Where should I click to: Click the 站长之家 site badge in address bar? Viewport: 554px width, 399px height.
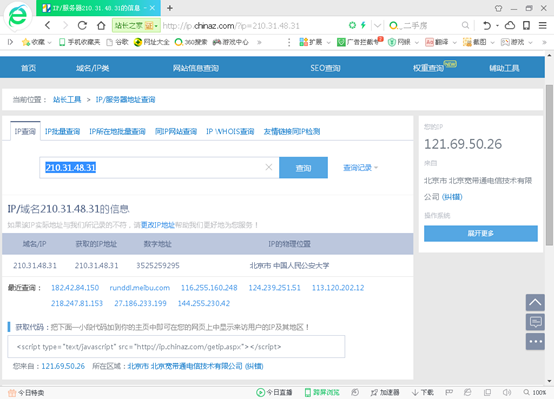[136, 25]
